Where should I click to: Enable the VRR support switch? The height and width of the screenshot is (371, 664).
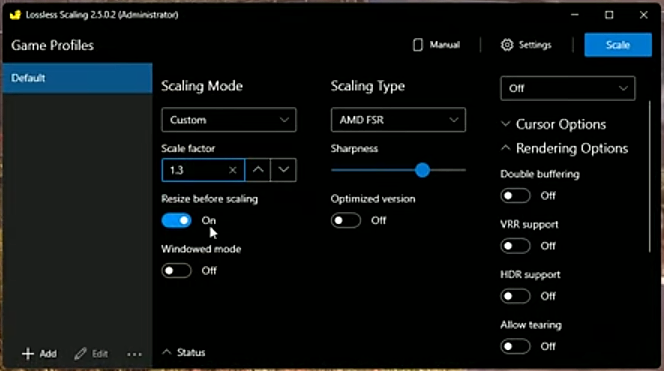515,246
